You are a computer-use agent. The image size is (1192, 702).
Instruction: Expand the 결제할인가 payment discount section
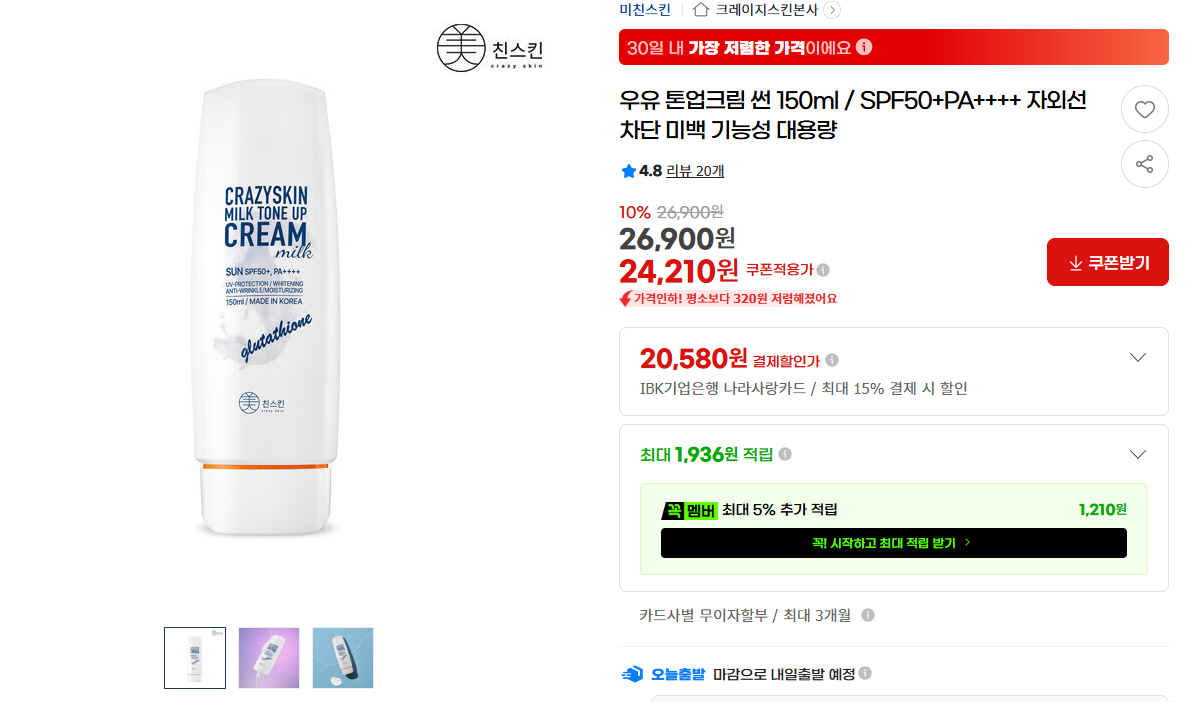pyautogui.click(x=1137, y=357)
